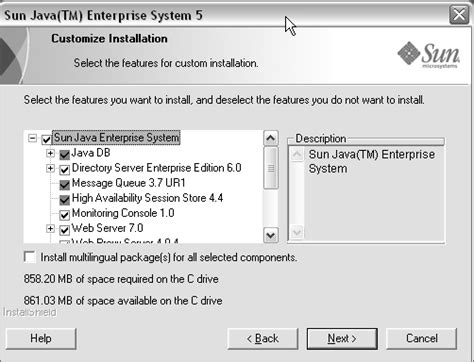Click the feature tree scrollbar thumb
This screenshot has height=362, width=474.
(271, 168)
